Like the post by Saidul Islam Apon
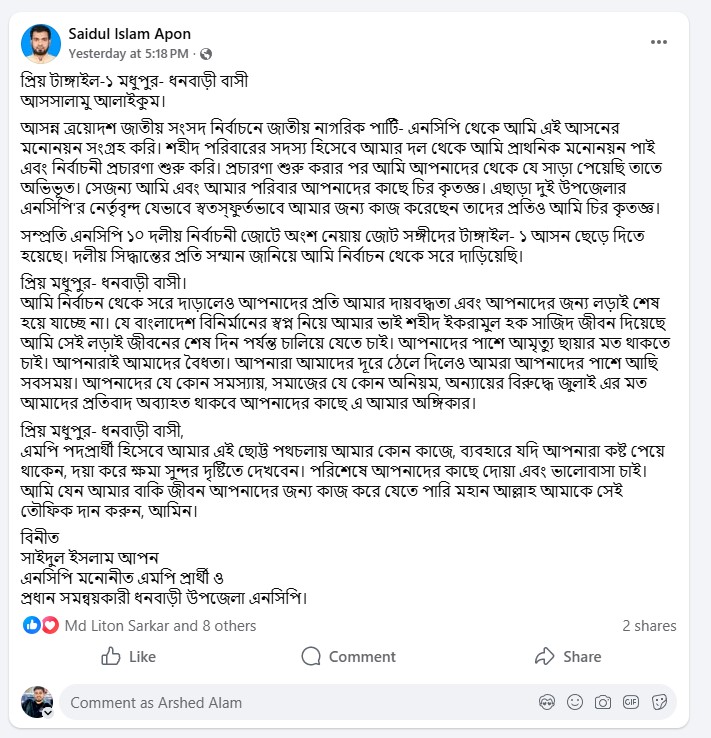Screen dimensions: 711x738 129,657
